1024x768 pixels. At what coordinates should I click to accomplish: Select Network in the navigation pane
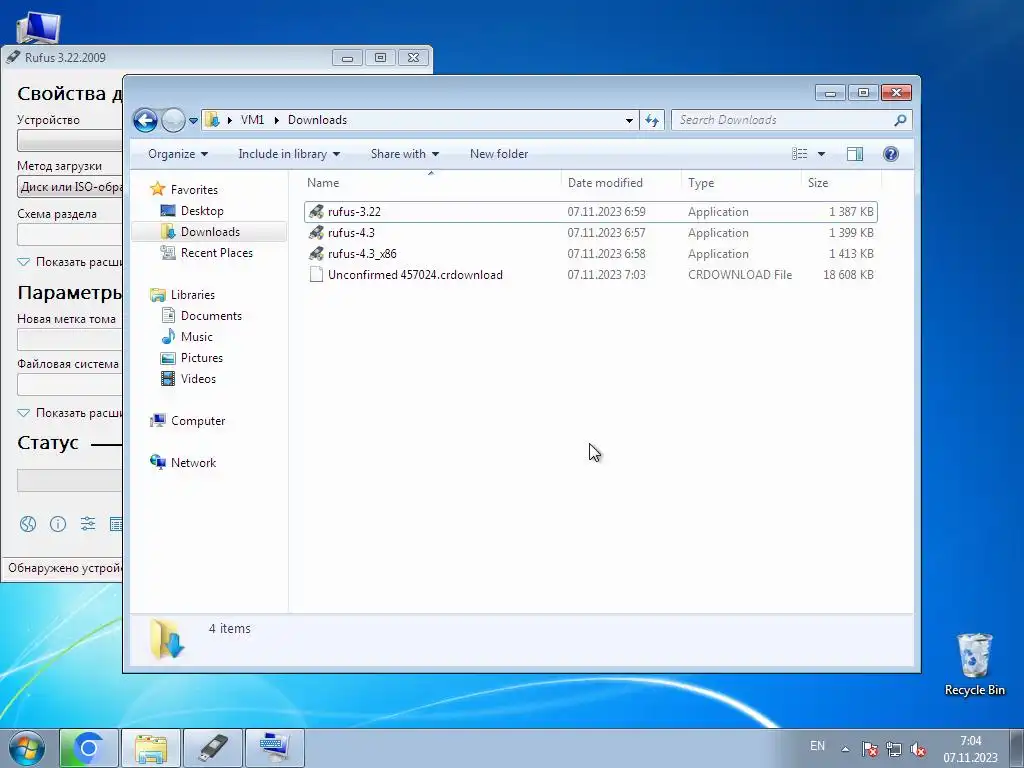(x=193, y=462)
